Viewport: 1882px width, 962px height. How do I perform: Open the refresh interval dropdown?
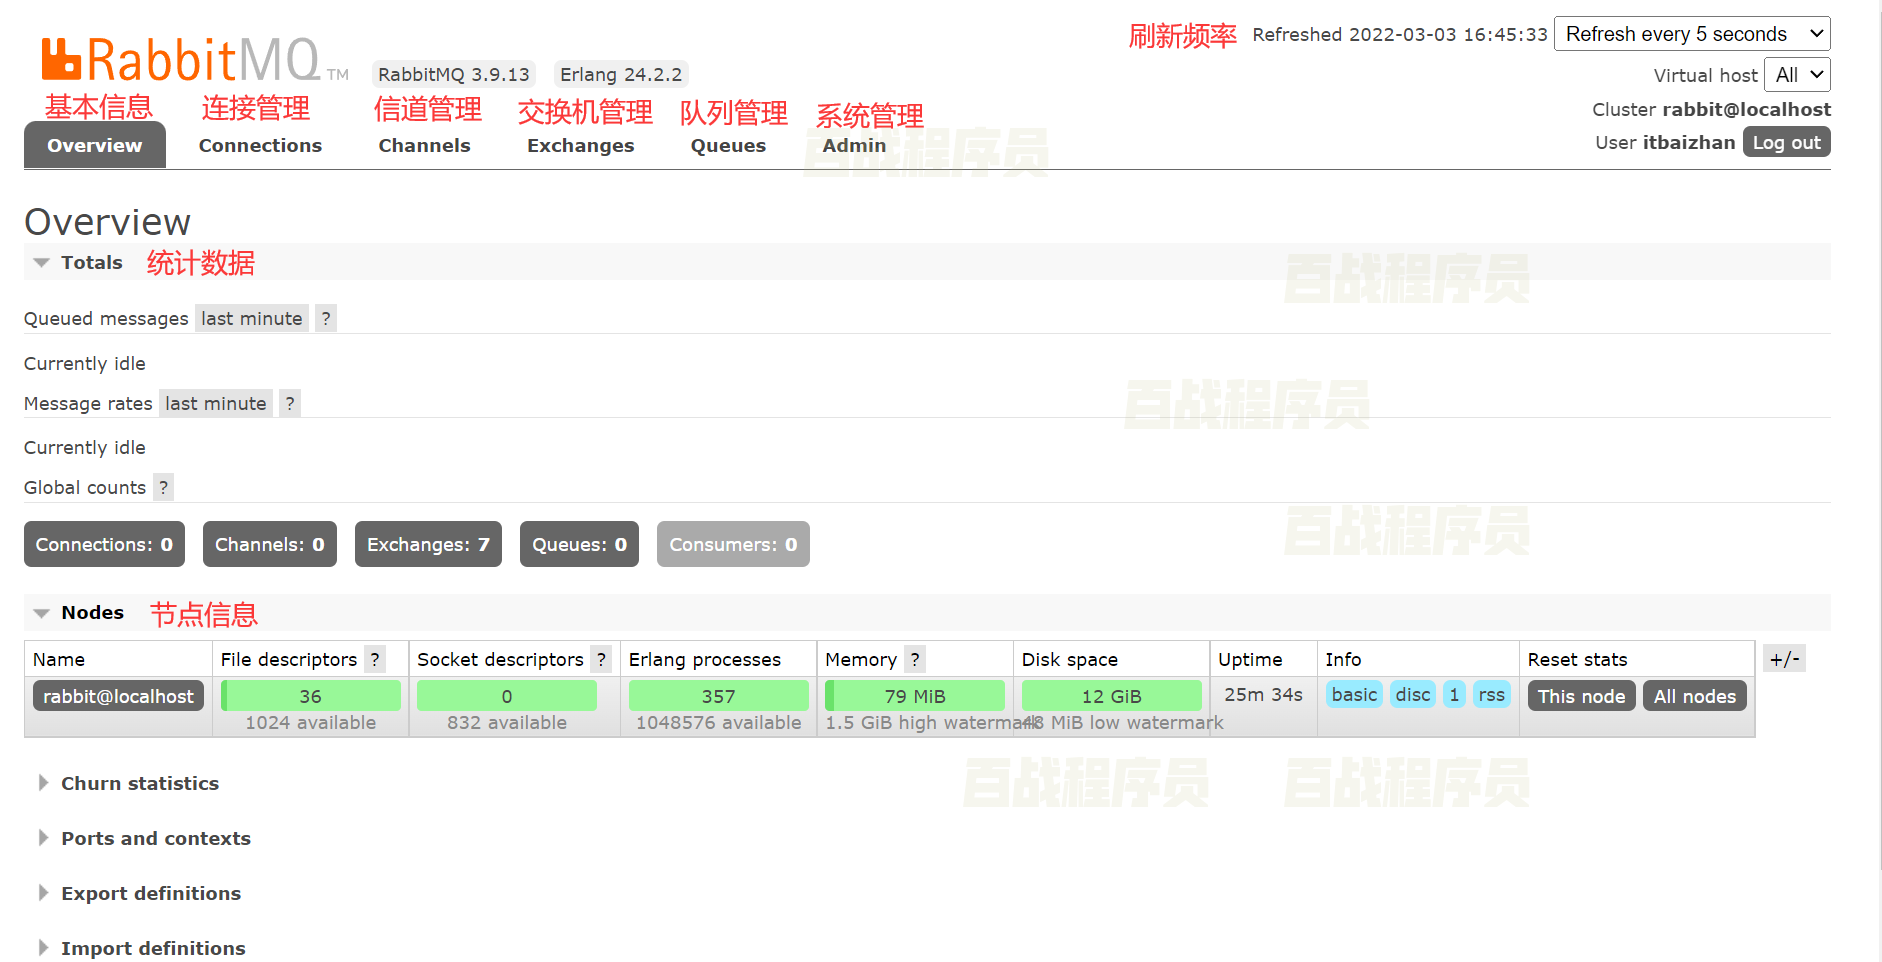pyautogui.click(x=1692, y=34)
